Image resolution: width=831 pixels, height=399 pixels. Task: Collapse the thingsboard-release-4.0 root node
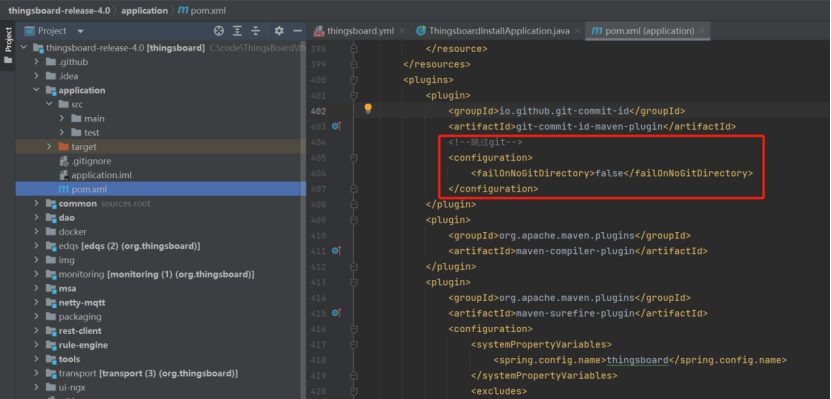(23, 48)
